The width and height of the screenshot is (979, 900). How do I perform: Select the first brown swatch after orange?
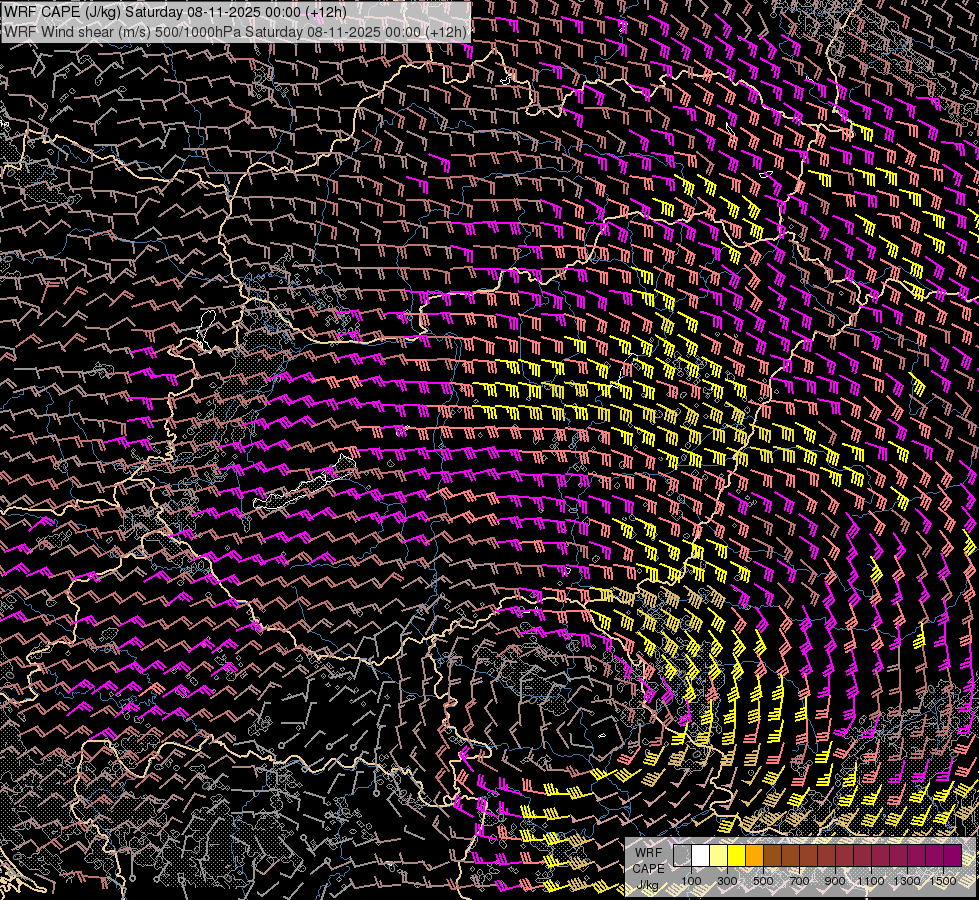coord(772,856)
